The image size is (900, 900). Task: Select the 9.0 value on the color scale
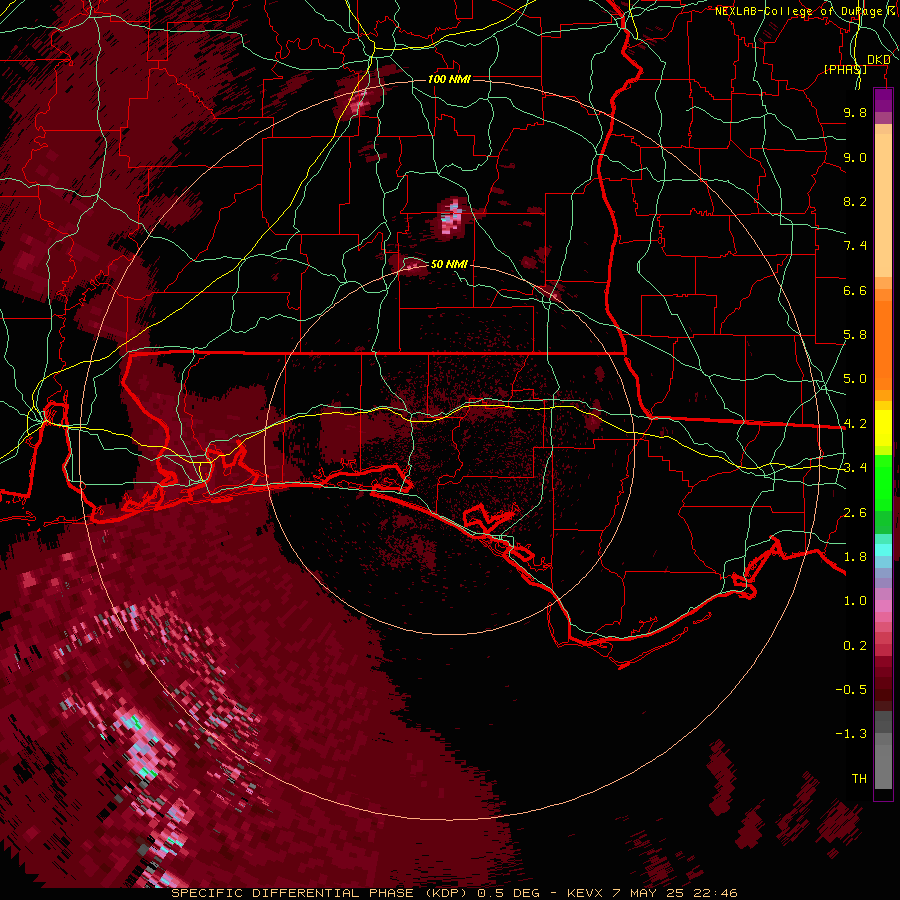855,157
